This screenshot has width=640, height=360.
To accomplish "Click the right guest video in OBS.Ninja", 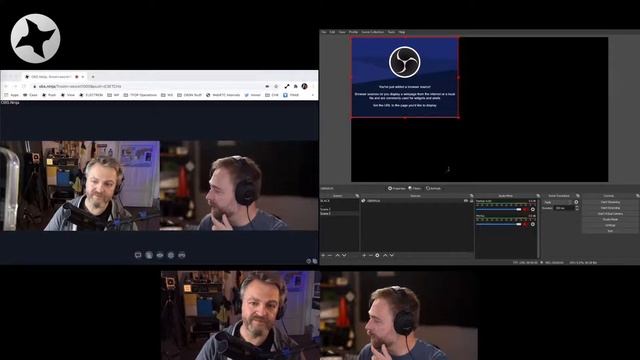I will [239, 186].
